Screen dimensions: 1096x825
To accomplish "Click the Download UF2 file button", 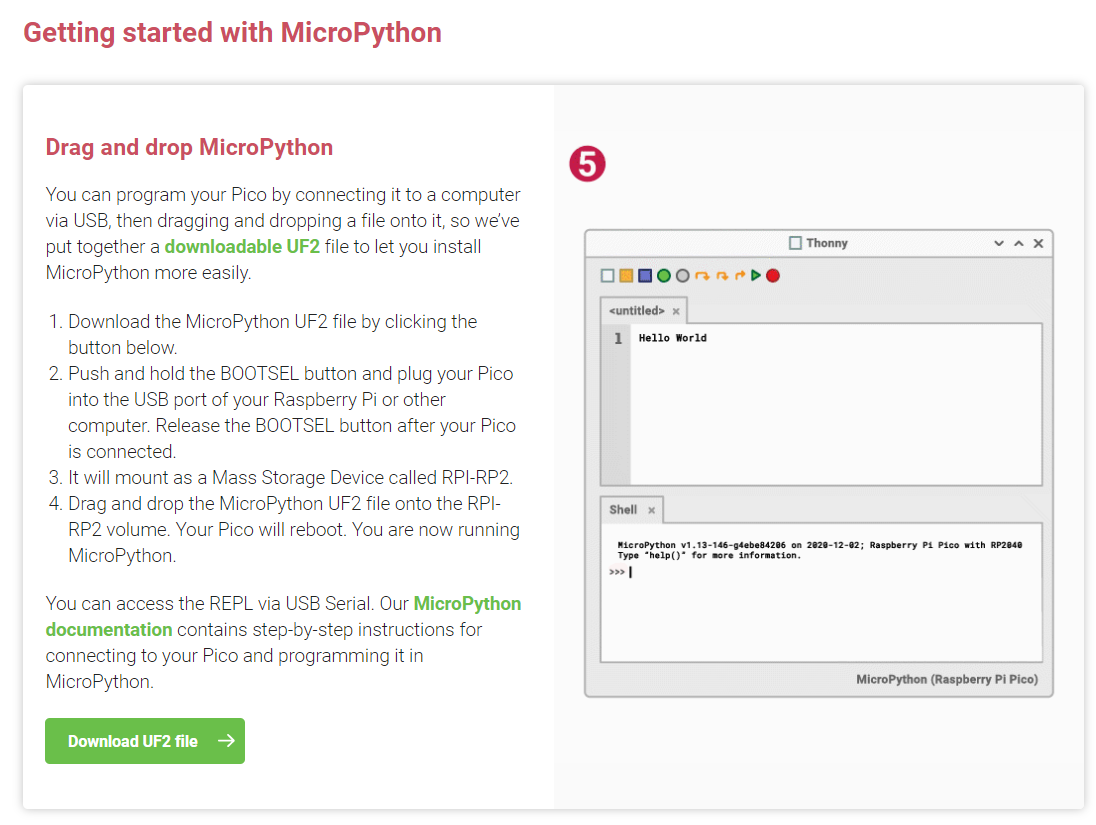I will 145,741.
